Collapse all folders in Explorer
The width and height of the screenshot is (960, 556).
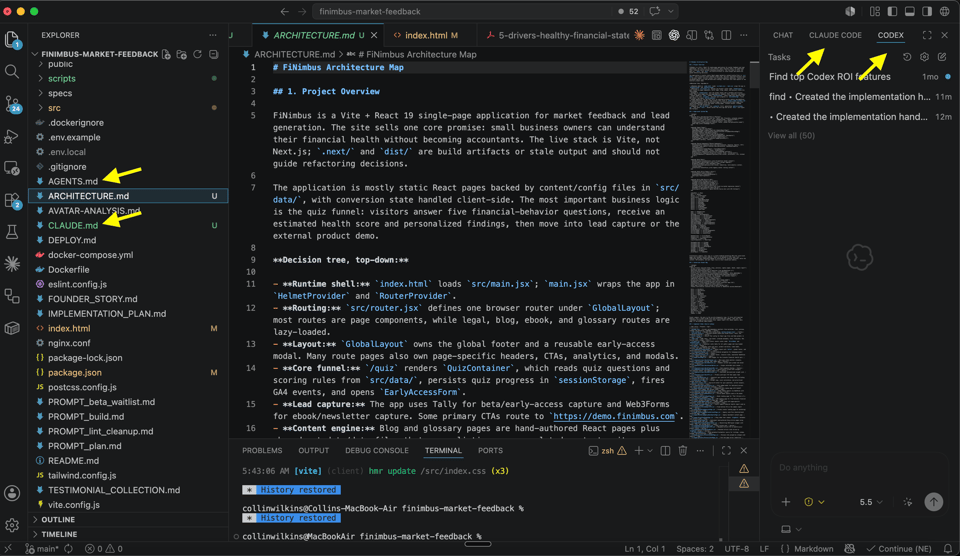(214, 54)
